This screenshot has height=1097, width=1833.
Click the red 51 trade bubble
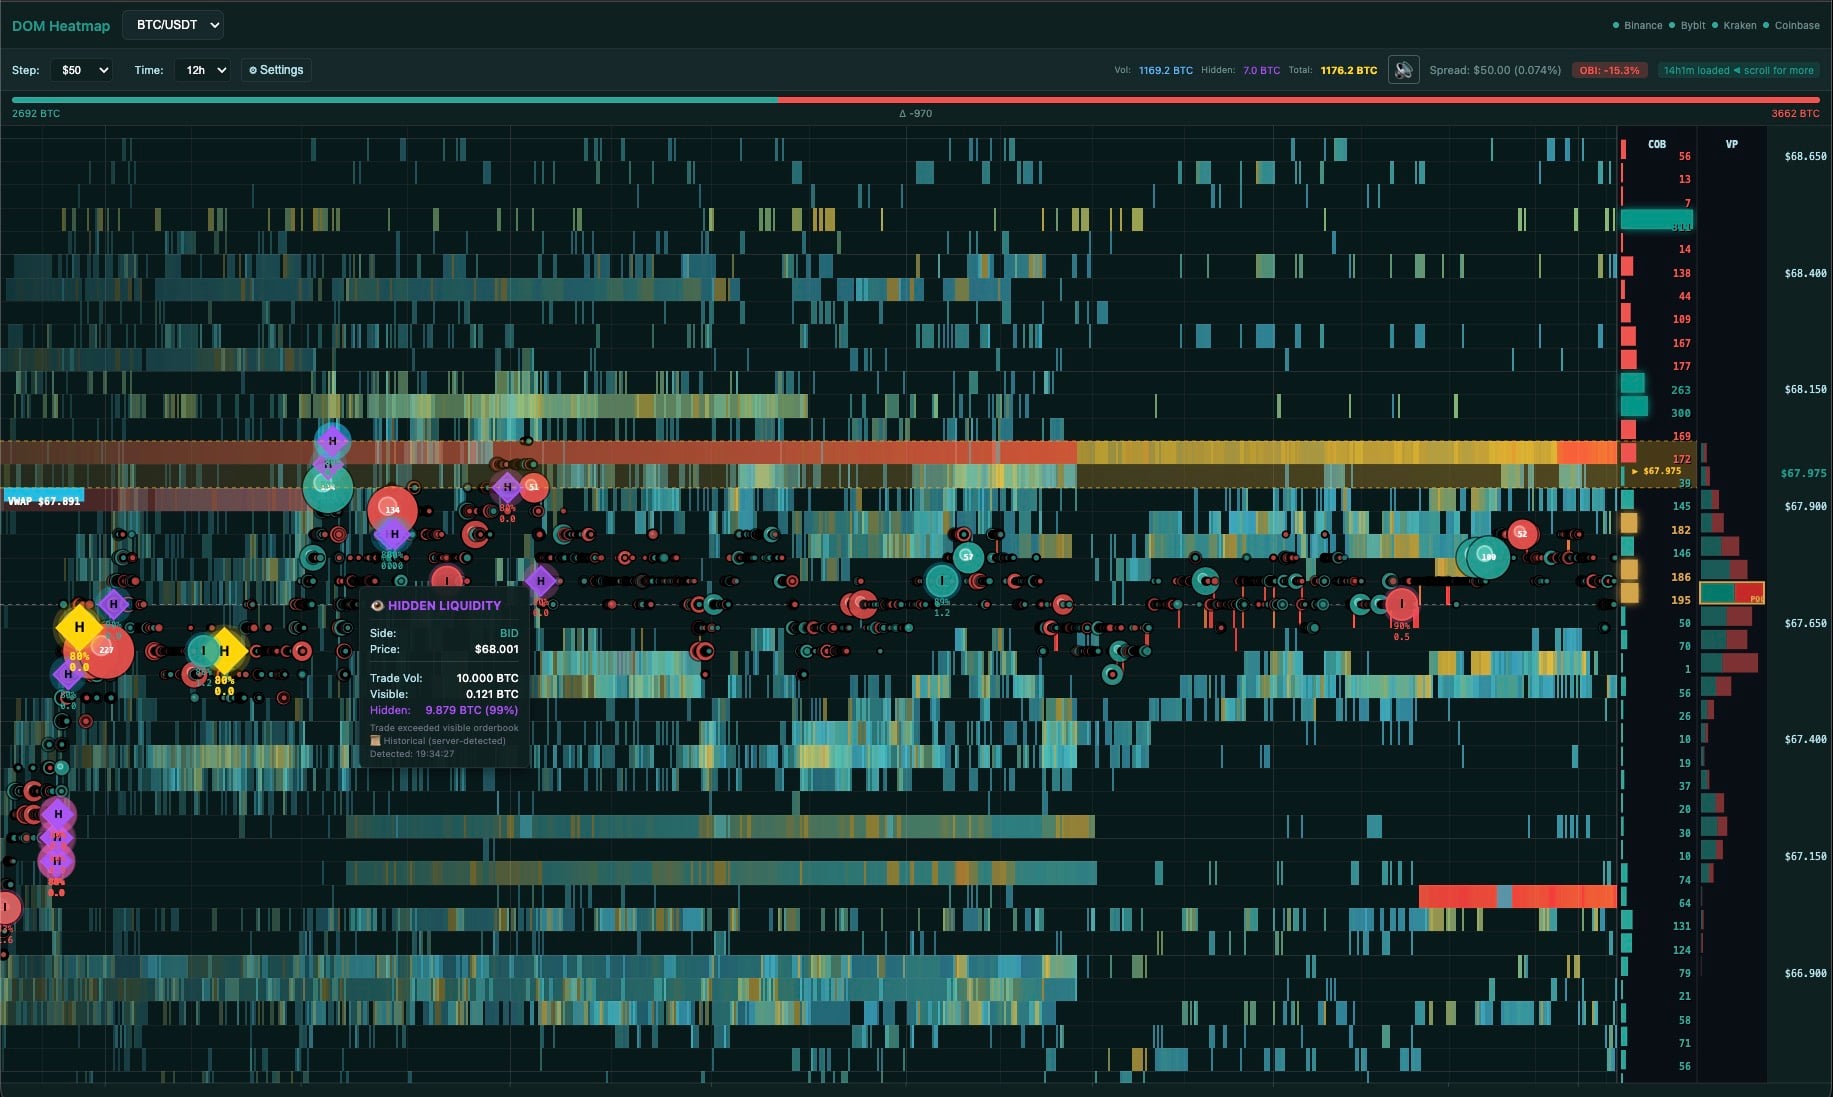click(533, 487)
